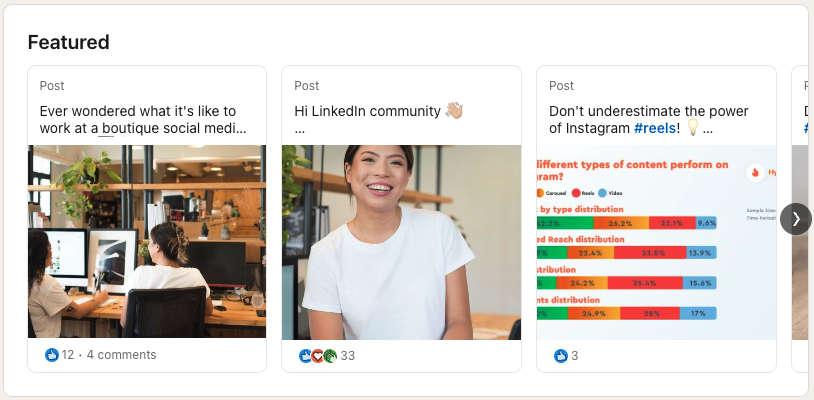This screenshot has width=814, height=400.
Task: Click 'Post' label on boutique social media card
Action: 52,86
